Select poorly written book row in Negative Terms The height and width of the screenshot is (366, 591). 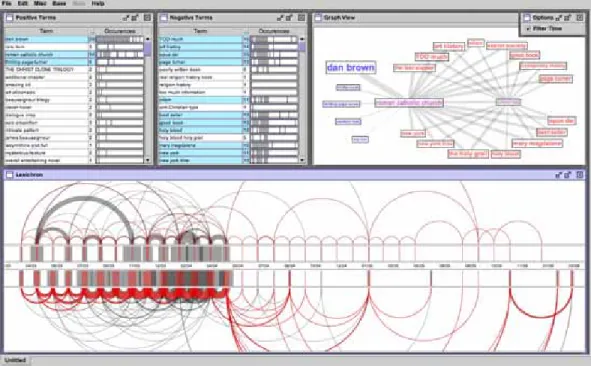229,70
